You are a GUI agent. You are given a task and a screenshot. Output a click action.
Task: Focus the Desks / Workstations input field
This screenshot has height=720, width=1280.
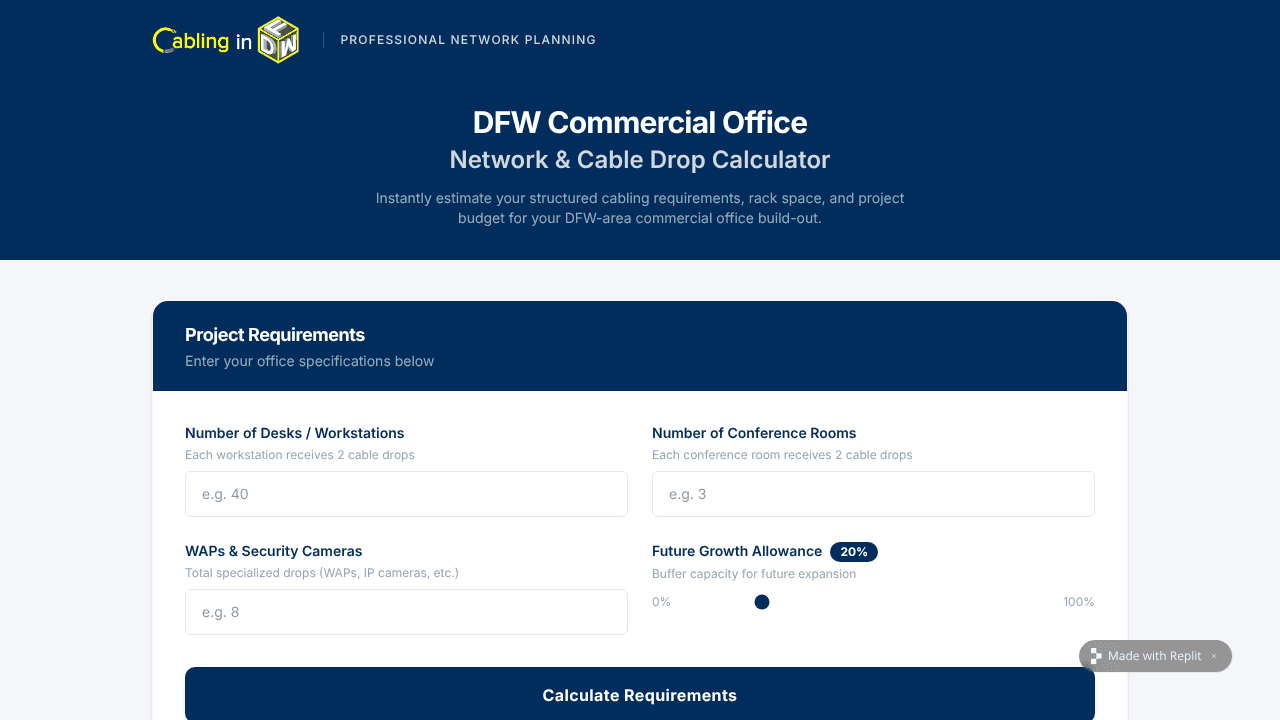tap(406, 494)
